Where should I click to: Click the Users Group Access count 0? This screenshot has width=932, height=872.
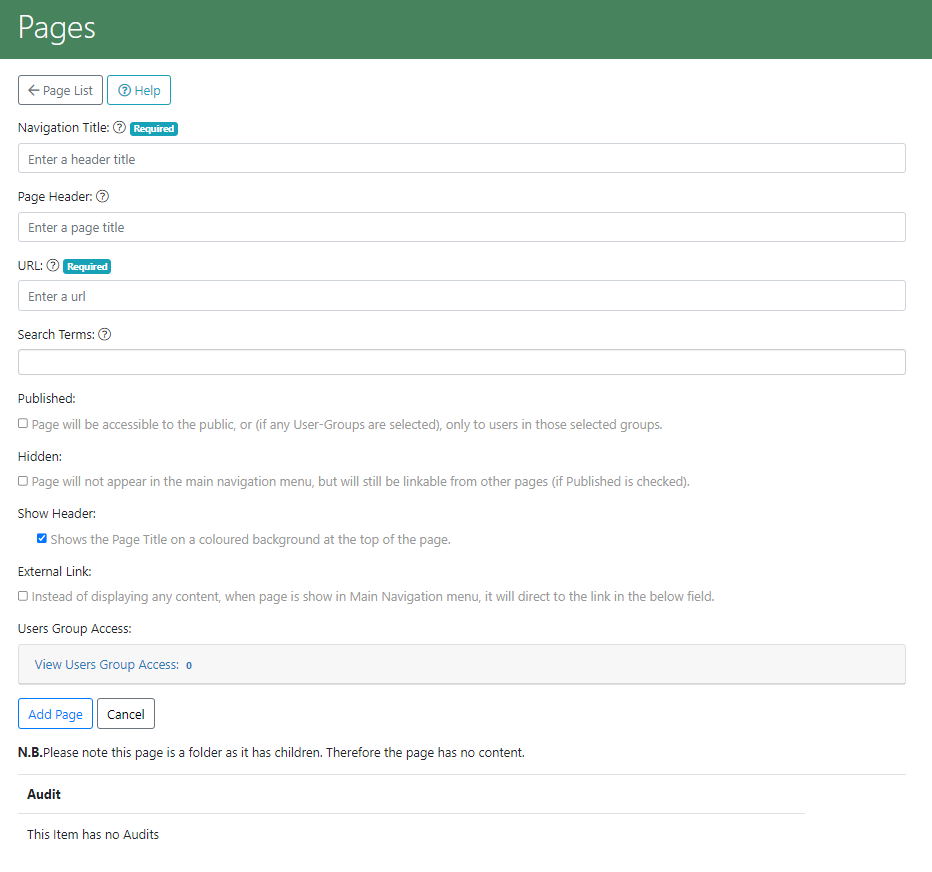(189, 665)
